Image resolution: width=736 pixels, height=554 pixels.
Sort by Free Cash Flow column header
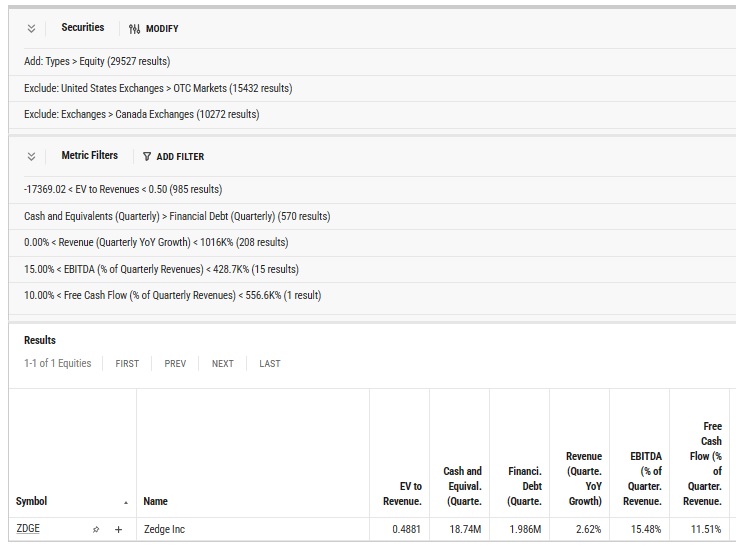tap(702, 464)
